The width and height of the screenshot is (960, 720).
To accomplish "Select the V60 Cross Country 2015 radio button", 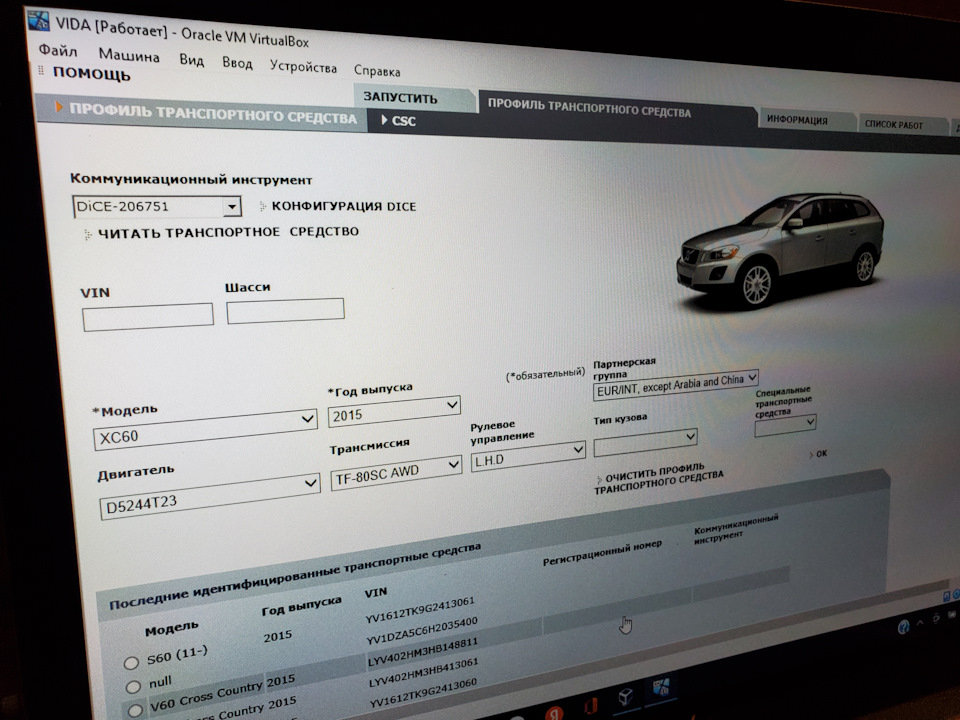I will tap(135, 710).
